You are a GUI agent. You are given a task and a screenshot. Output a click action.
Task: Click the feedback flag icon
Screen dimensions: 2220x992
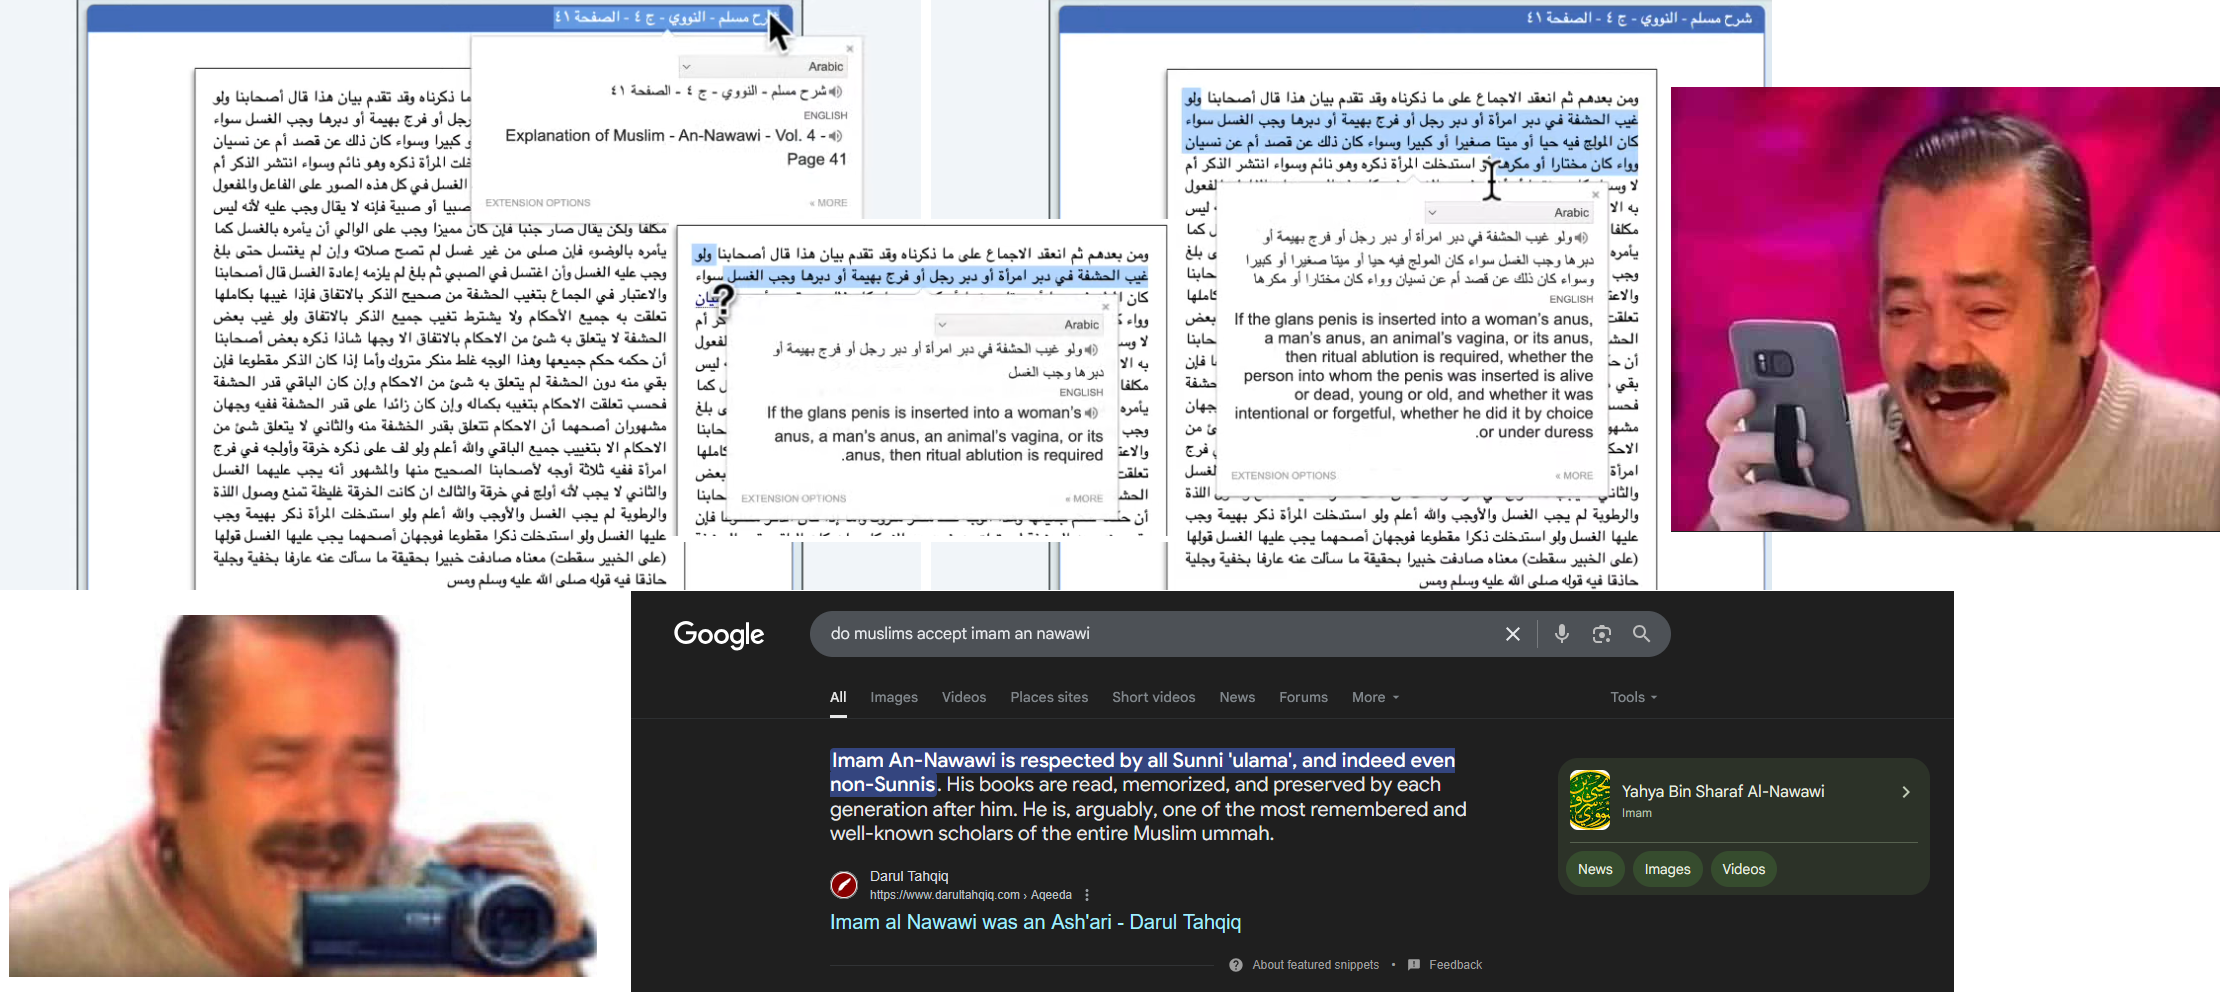click(1414, 965)
